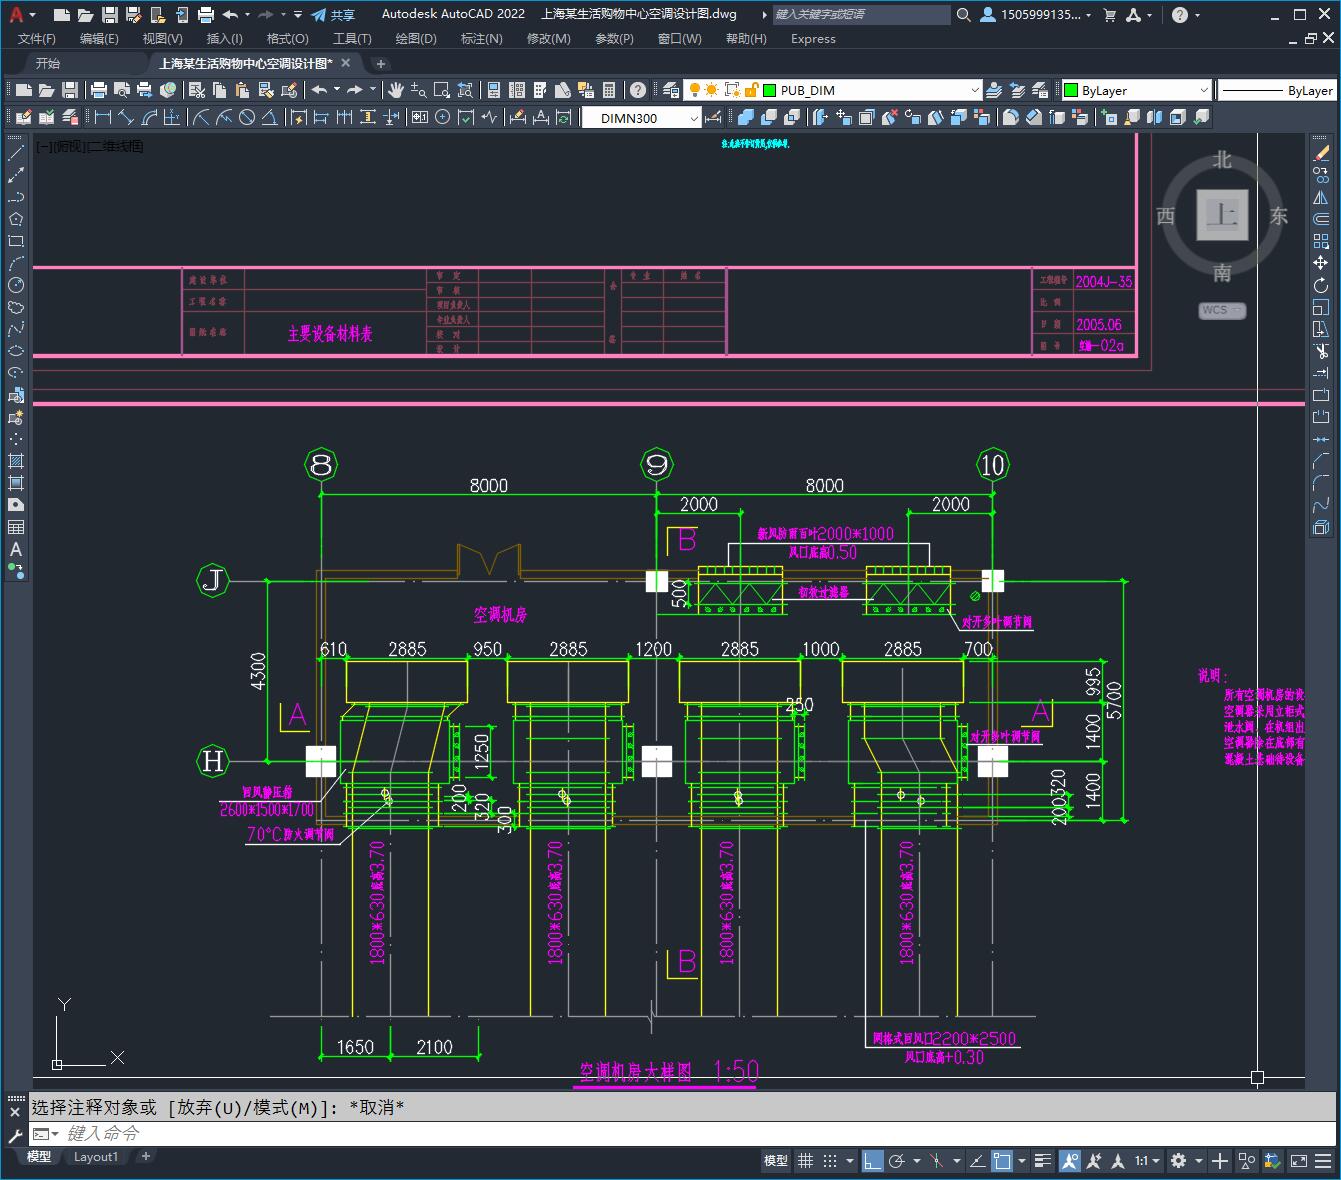The width and height of the screenshot is (1341, 1180).
Task: Click the green ByLayer color swatch
Action: (1070, 90)
